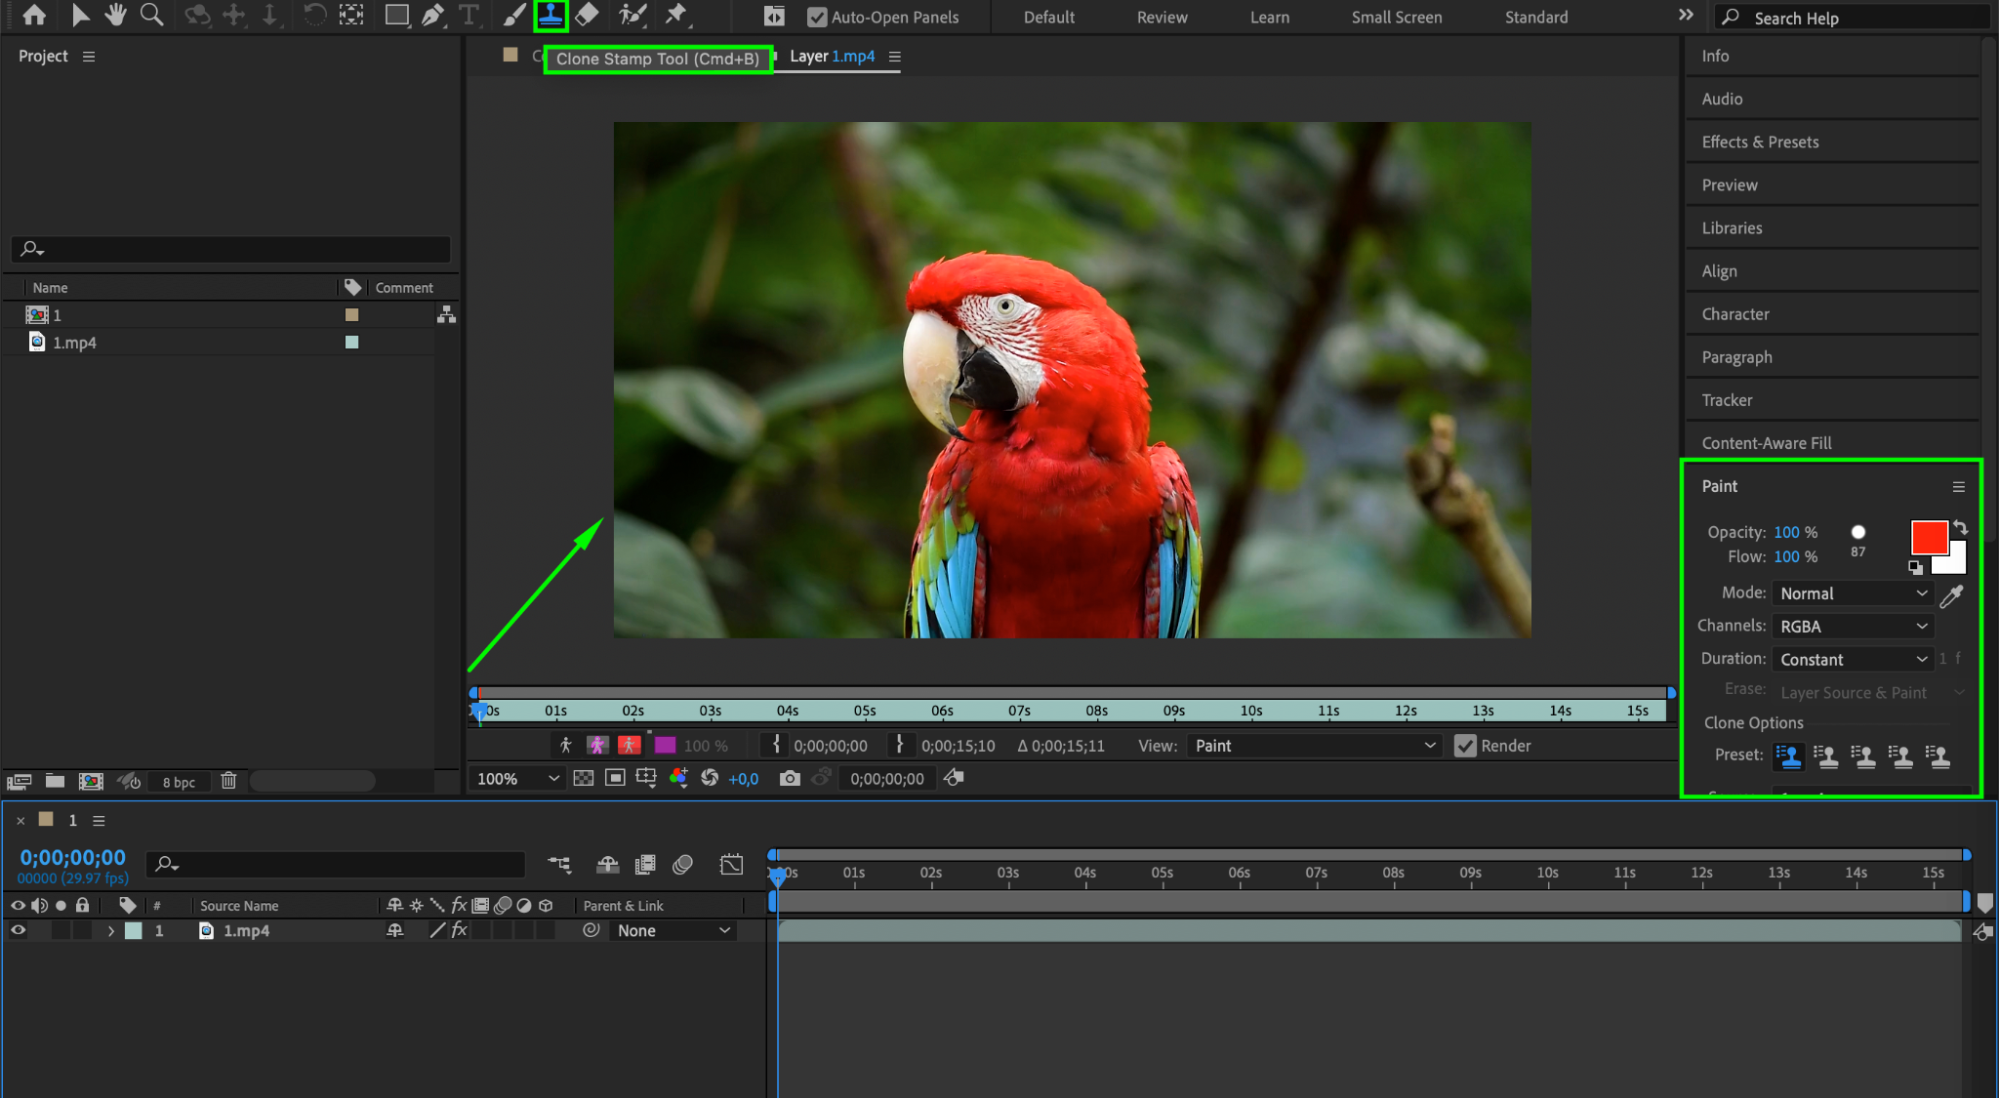Viewport: 1999px width, 1099px height.
Task: Expand the 1.mp4 layer properties
Action: click(x=111, y=931)
